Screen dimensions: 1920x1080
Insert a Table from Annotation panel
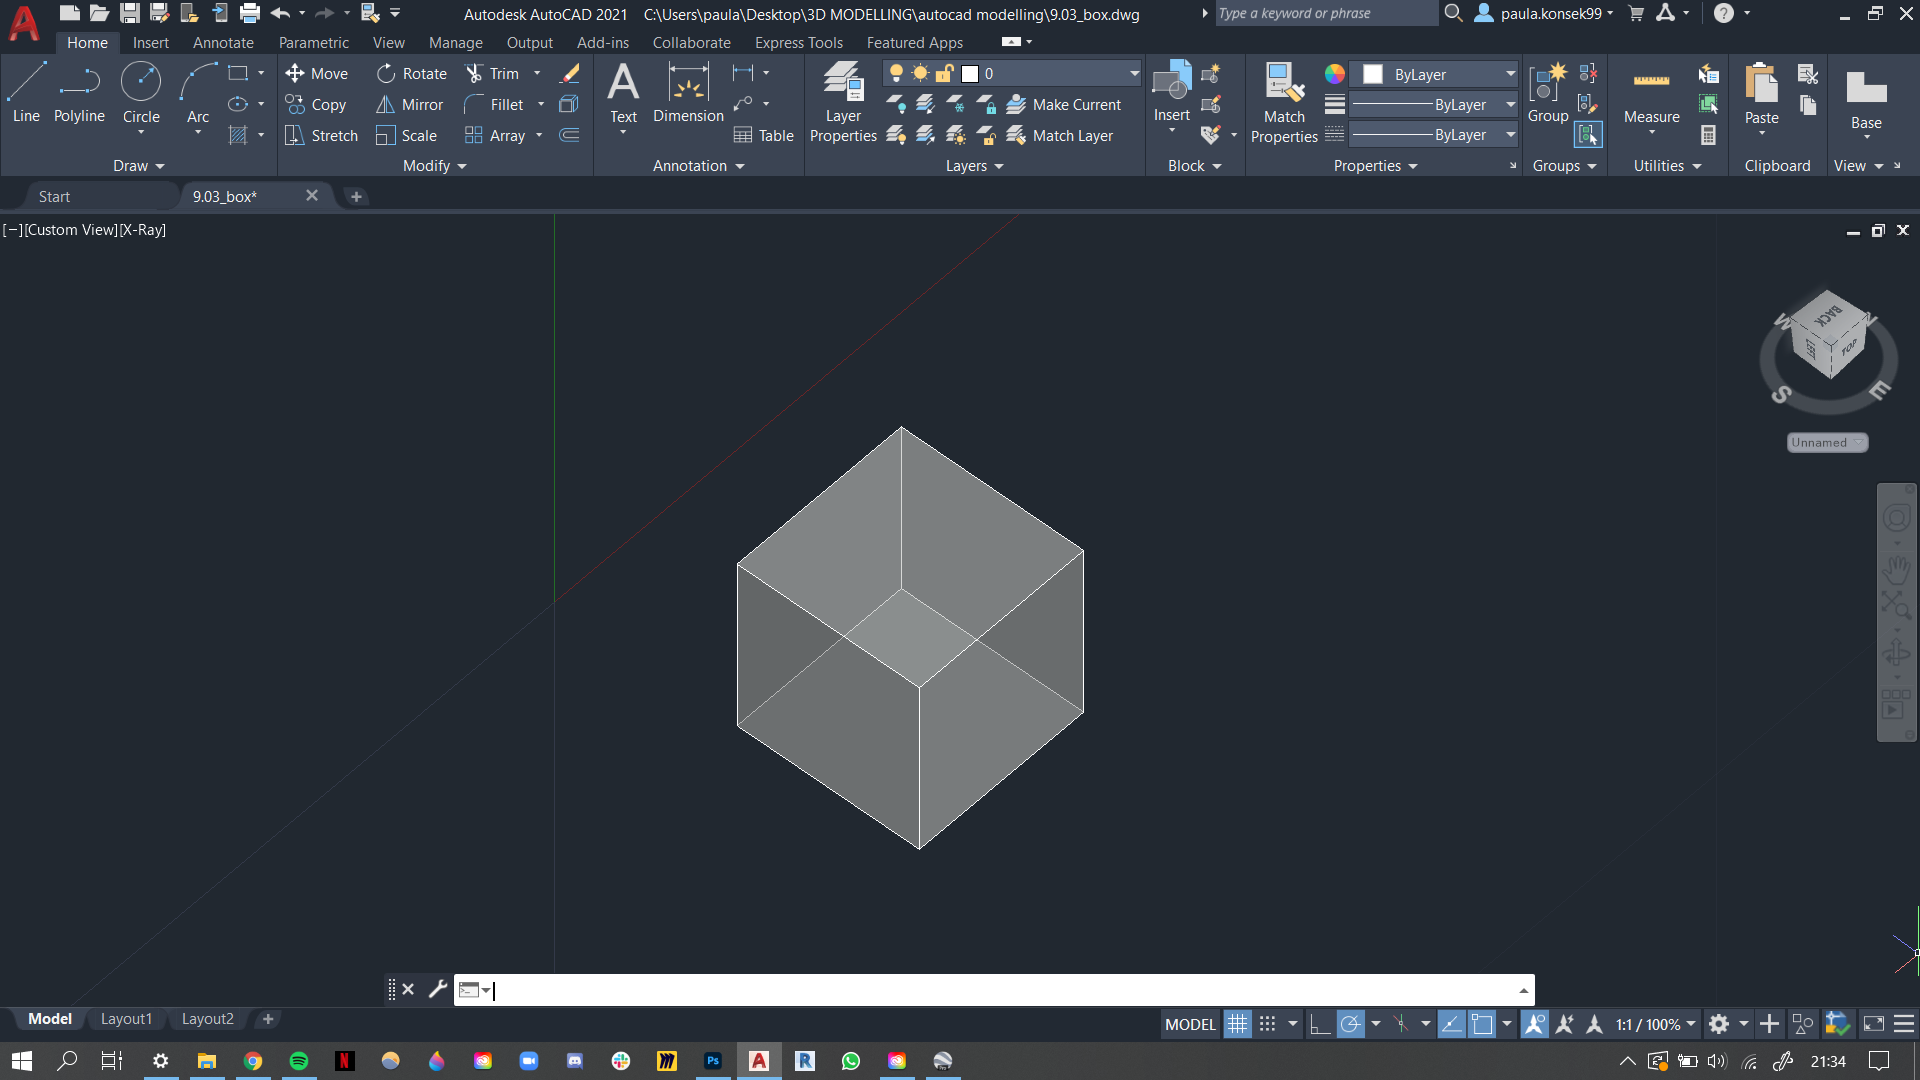[764, 135]
